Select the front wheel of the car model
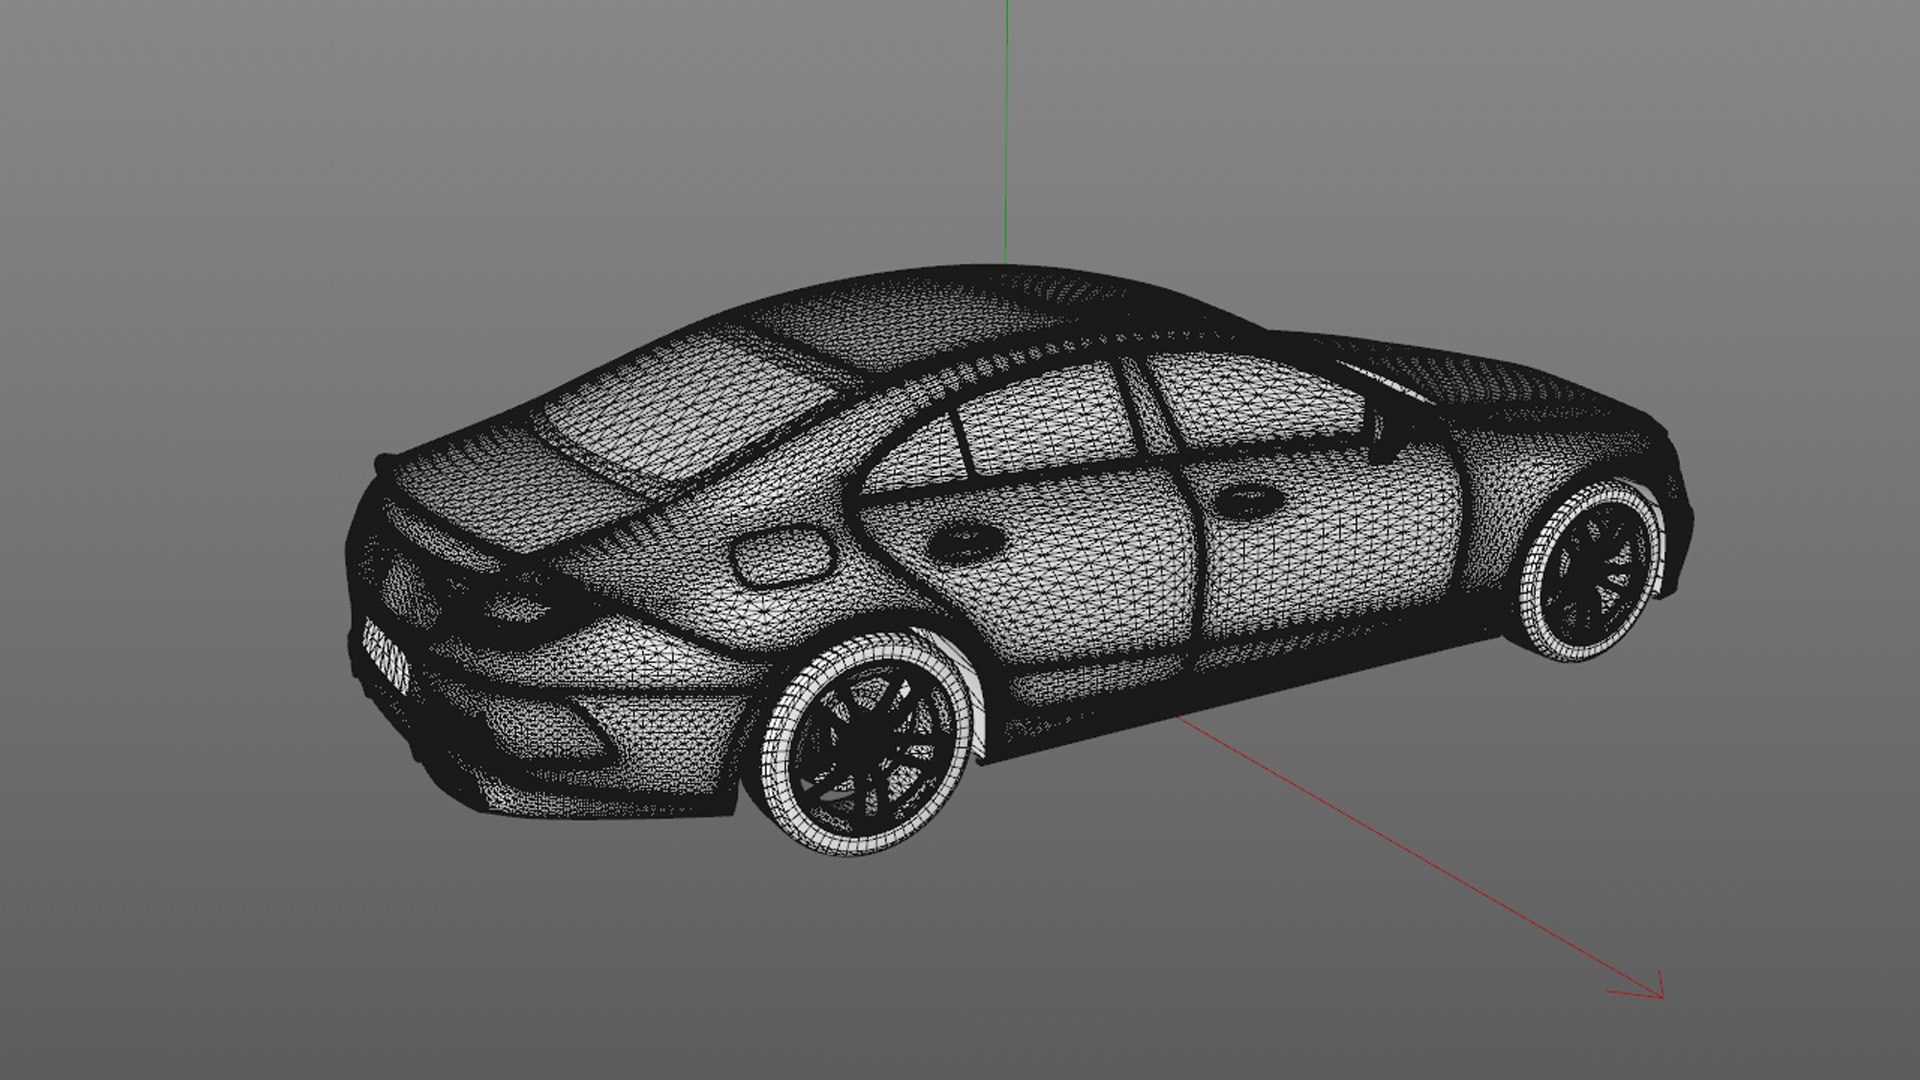The image size is (1920, 1080). pos(1593,573)
